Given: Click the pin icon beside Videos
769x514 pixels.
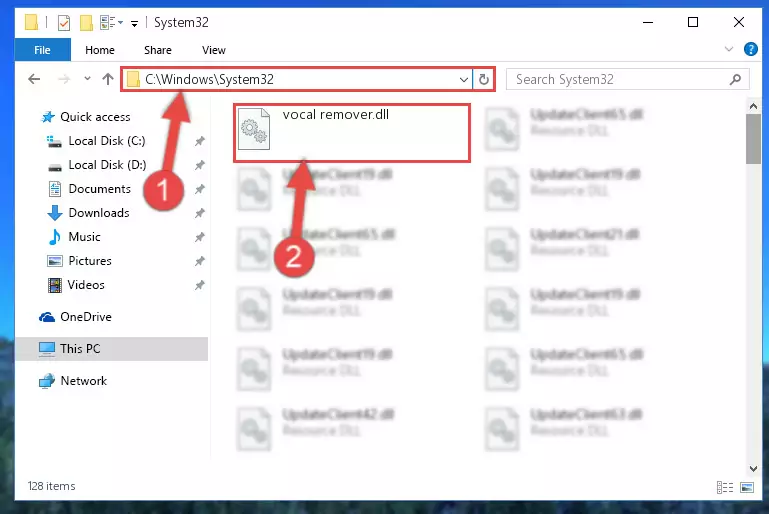Looking at the screenshot, I should pos(200,285).
